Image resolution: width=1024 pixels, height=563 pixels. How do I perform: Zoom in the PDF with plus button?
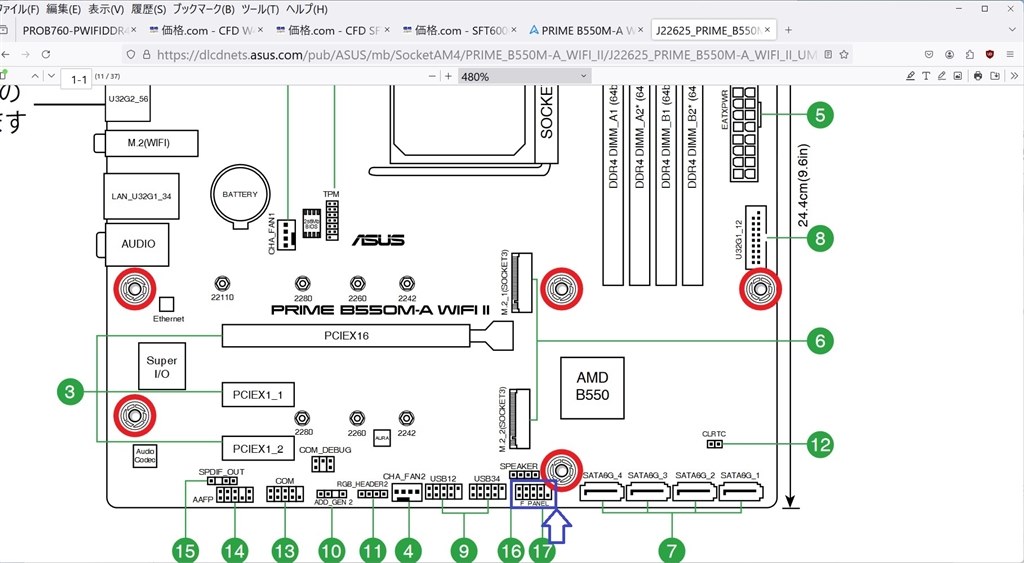pyautogui.click(x=448, y=76)
